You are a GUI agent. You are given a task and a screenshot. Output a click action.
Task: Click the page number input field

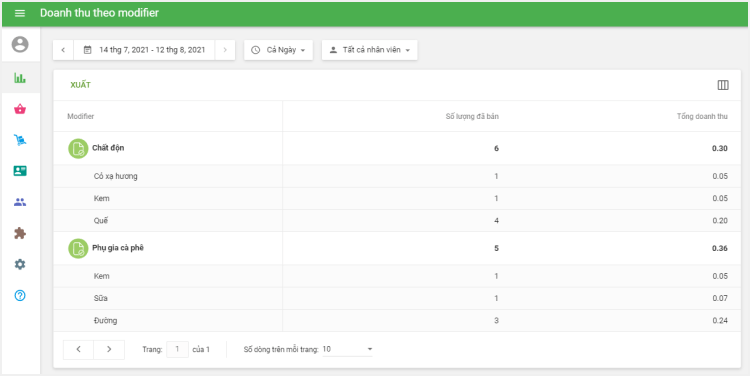[x=177, y=349]
